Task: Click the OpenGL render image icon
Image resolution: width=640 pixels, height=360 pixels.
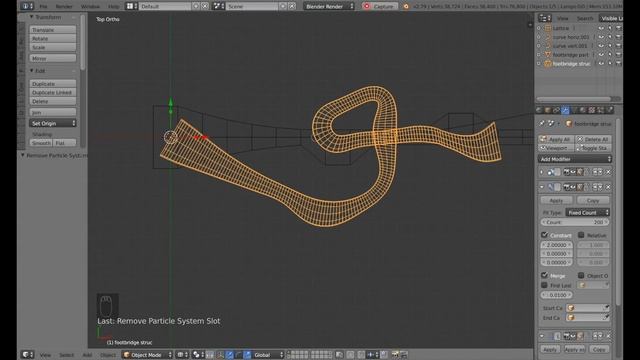Action: (x=395, y=355)
